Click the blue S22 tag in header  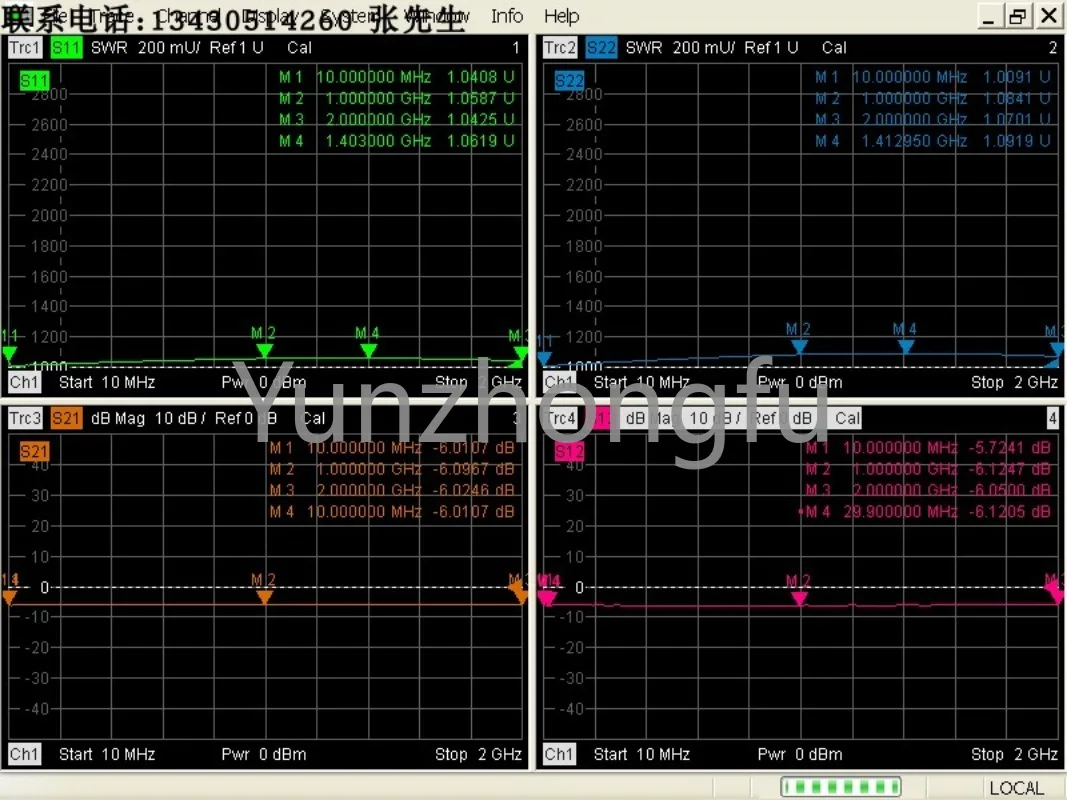[x=601, y=48]
